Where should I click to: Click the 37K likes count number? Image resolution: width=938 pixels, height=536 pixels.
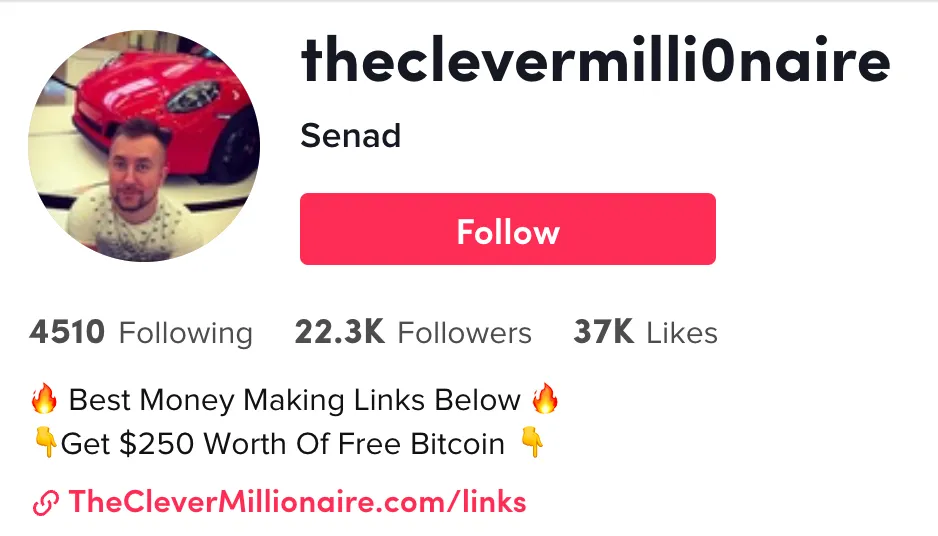[x=603, y=332]
